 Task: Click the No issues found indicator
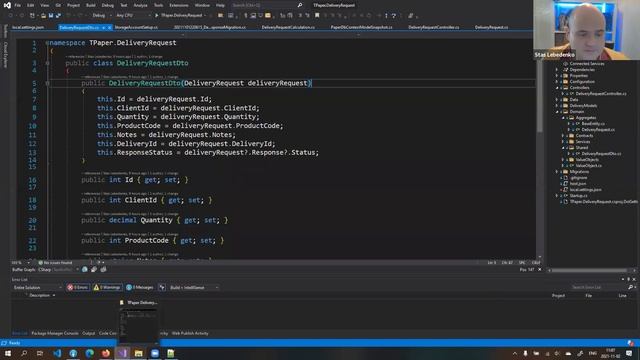pos(55,263)
